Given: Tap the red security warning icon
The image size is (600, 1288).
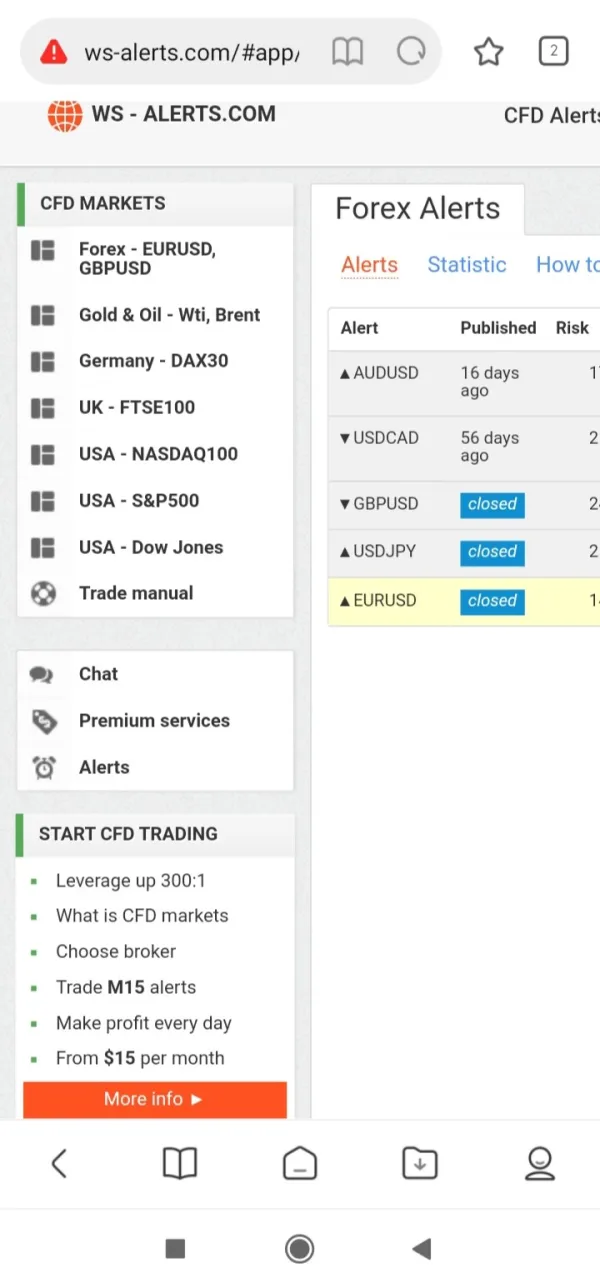Looking at the screenshot, I should coord(53,52).
